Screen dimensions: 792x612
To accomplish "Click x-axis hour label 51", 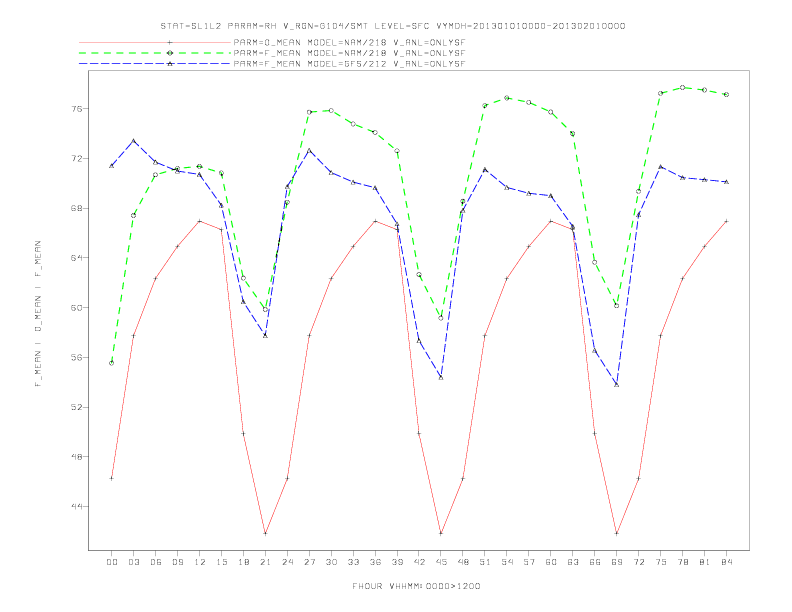I will tap(485, 562).
